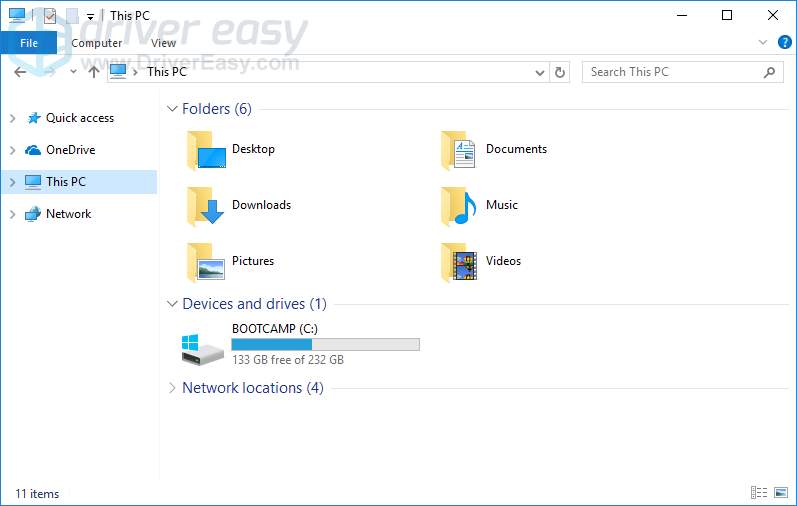The image size is (797, 506).
Task: Click the Refresh button beside address bar
Action: pos(560,72)
